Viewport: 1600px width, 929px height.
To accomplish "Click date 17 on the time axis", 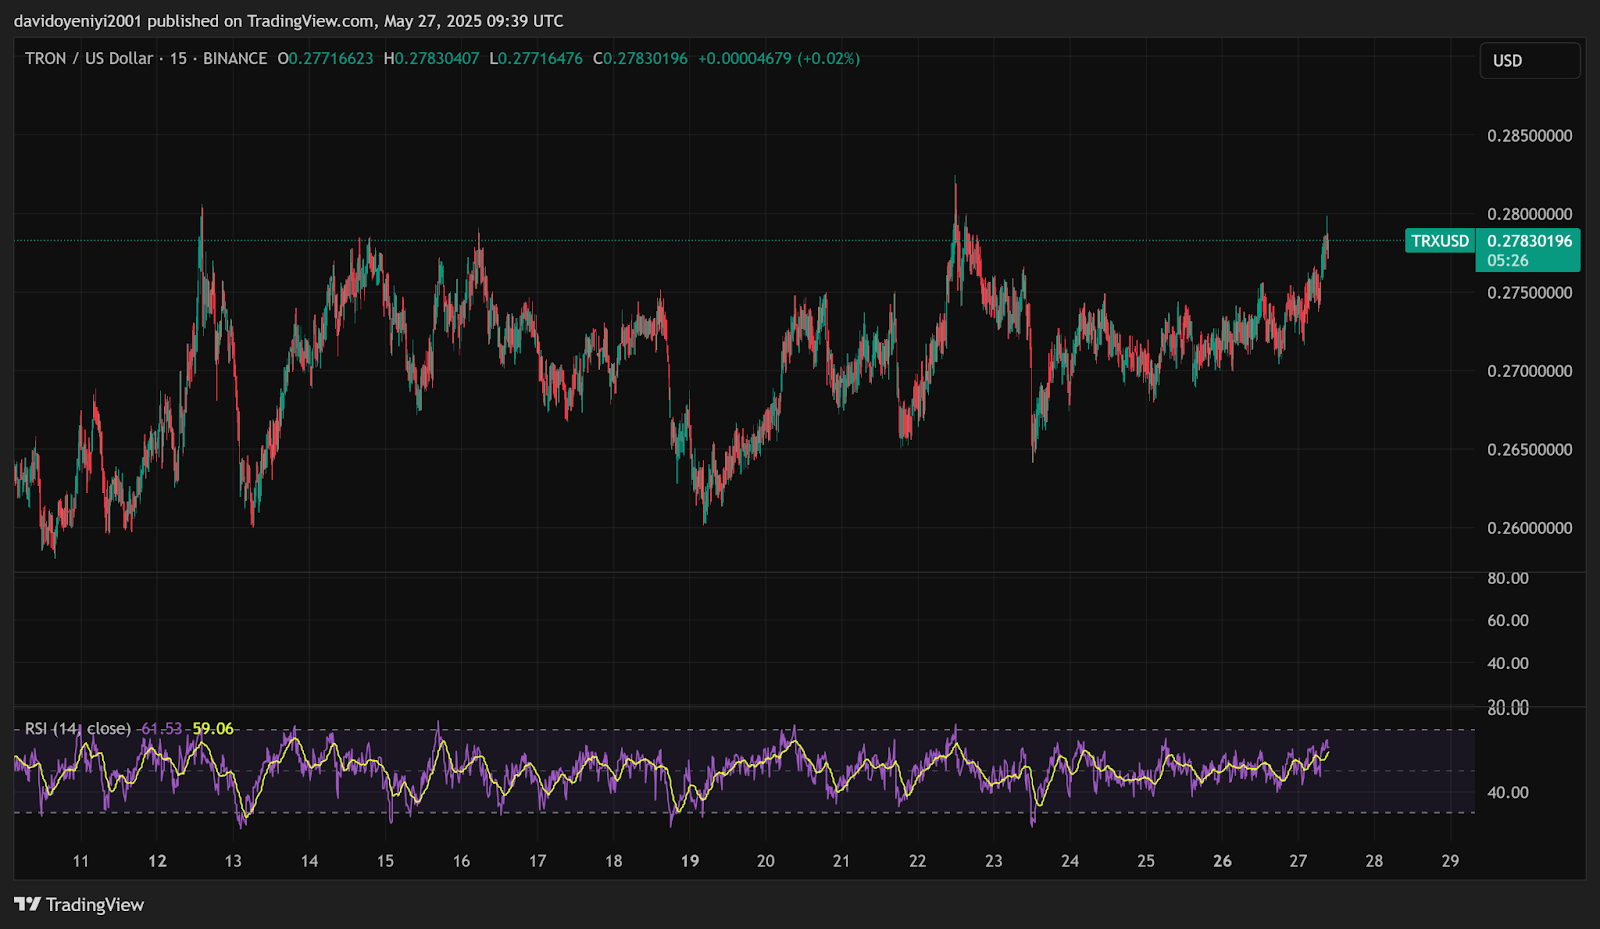I will pyautogui.click(x=537, y=861).
